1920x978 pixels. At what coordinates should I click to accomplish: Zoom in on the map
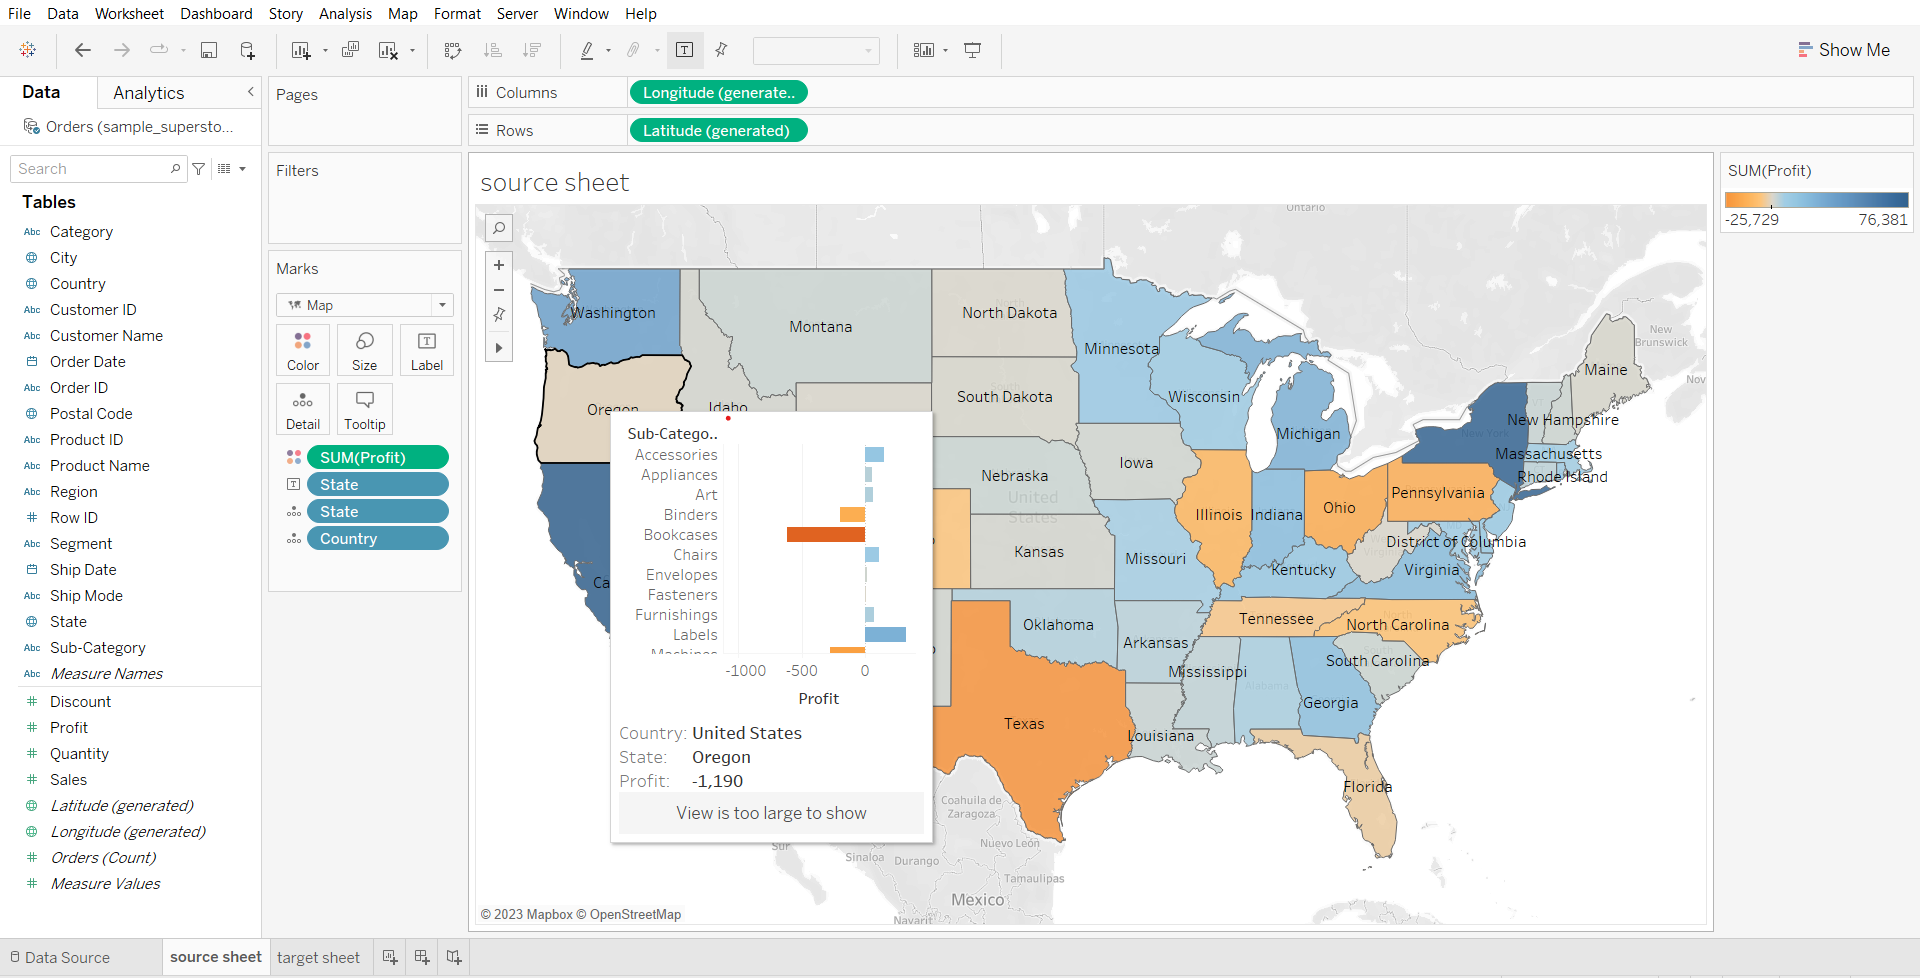coord(498,265)
